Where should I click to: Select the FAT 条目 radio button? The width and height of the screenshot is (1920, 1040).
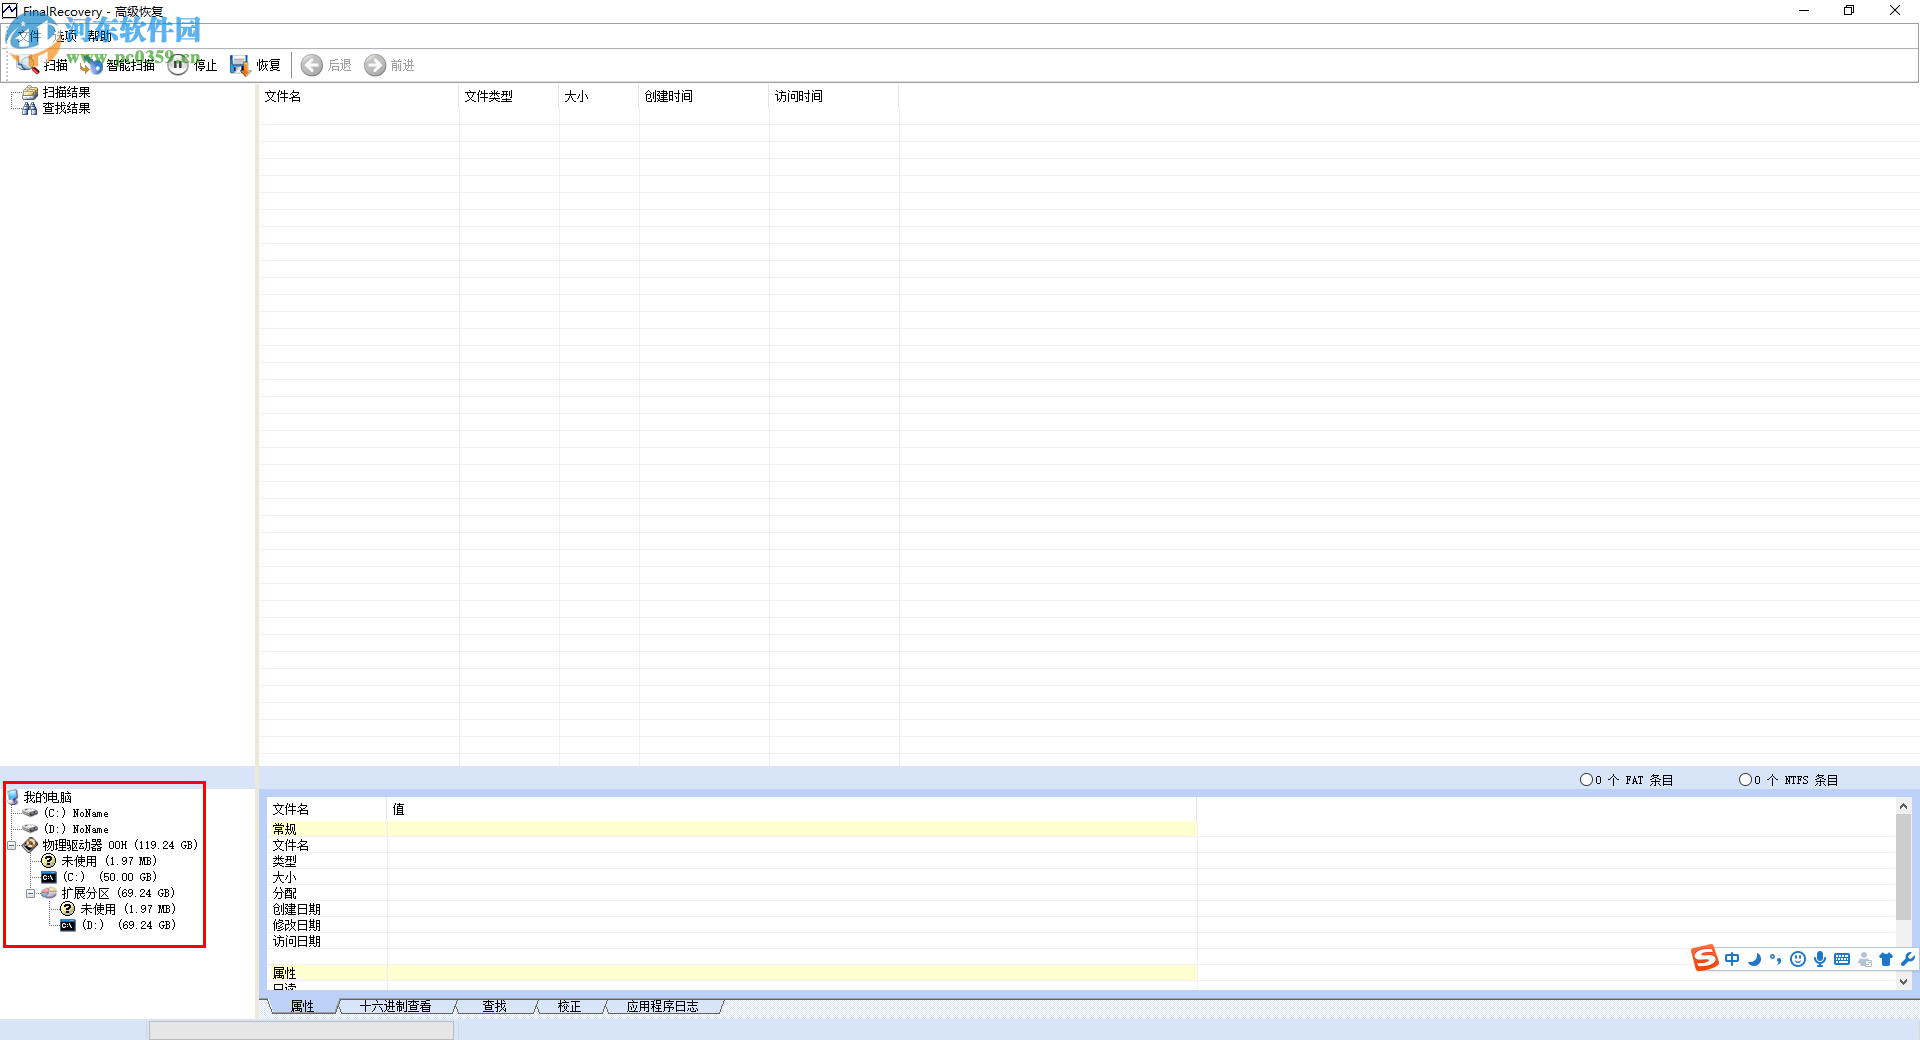pyautogui.click(x=1586, y=780)
